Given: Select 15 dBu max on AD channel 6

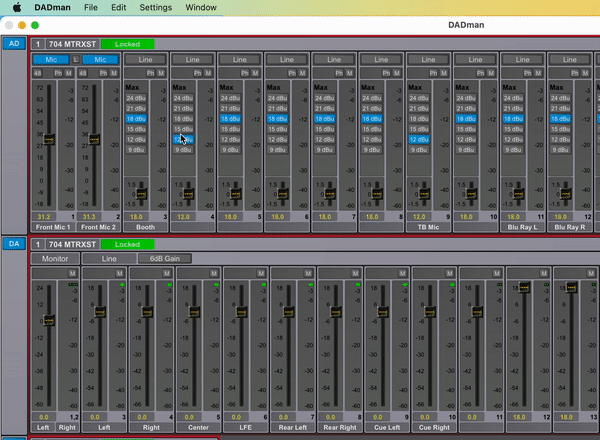Looking at the screenshot, I should pyautogui.click(x=277, y=129).
